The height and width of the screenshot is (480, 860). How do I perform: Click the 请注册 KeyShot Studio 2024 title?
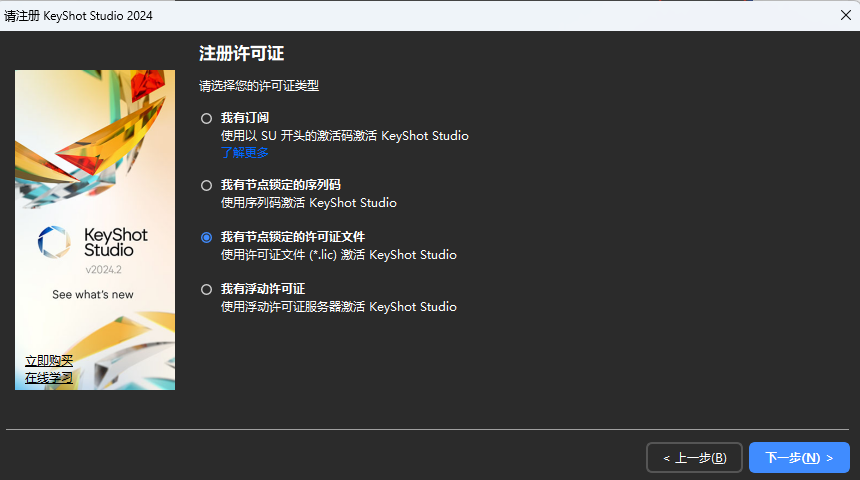tap(78, 16)
